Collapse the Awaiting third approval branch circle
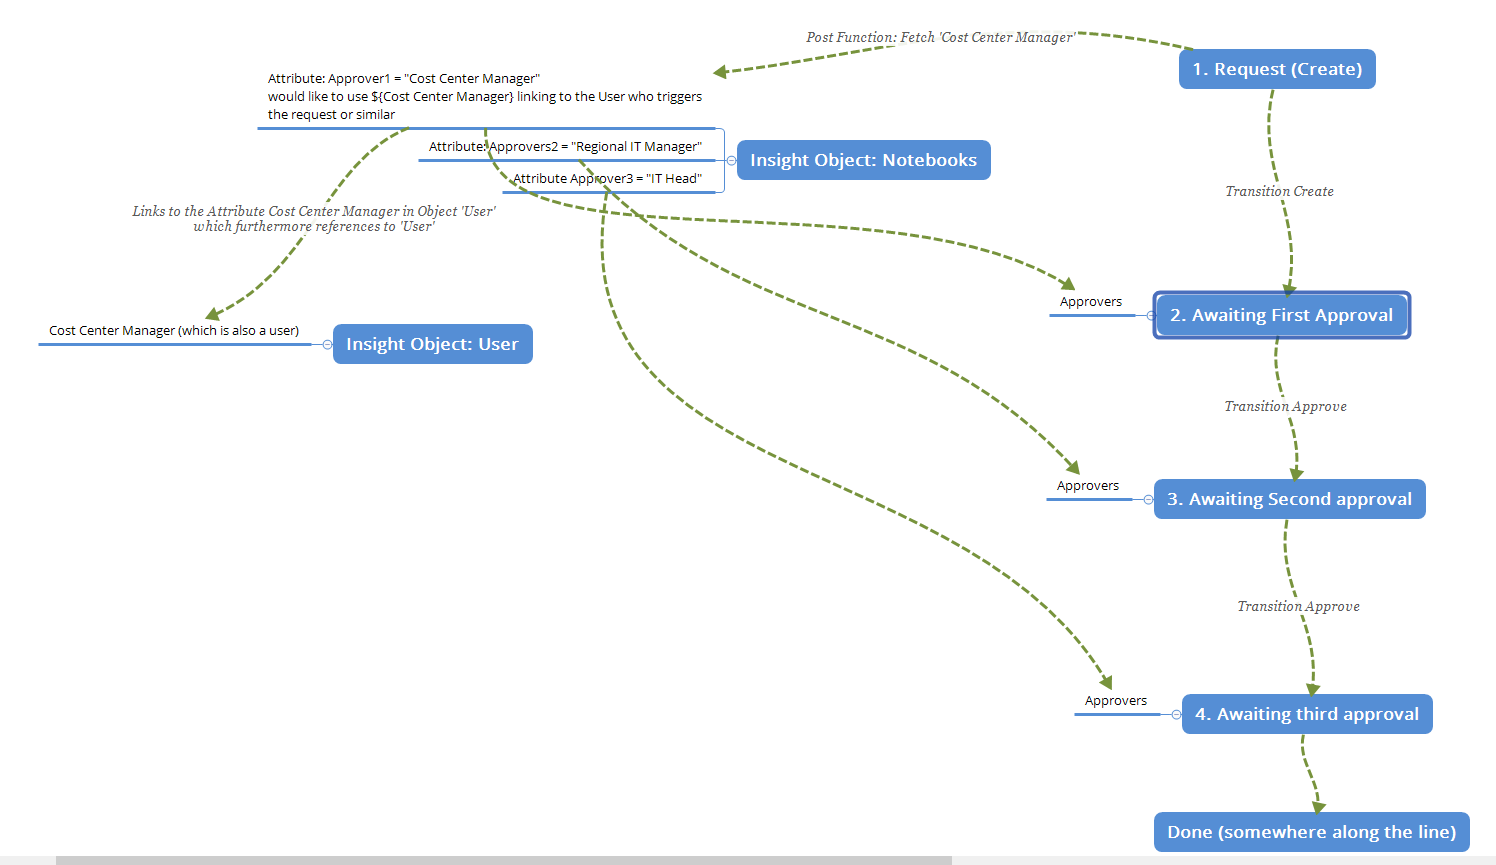 point(1176,714)
